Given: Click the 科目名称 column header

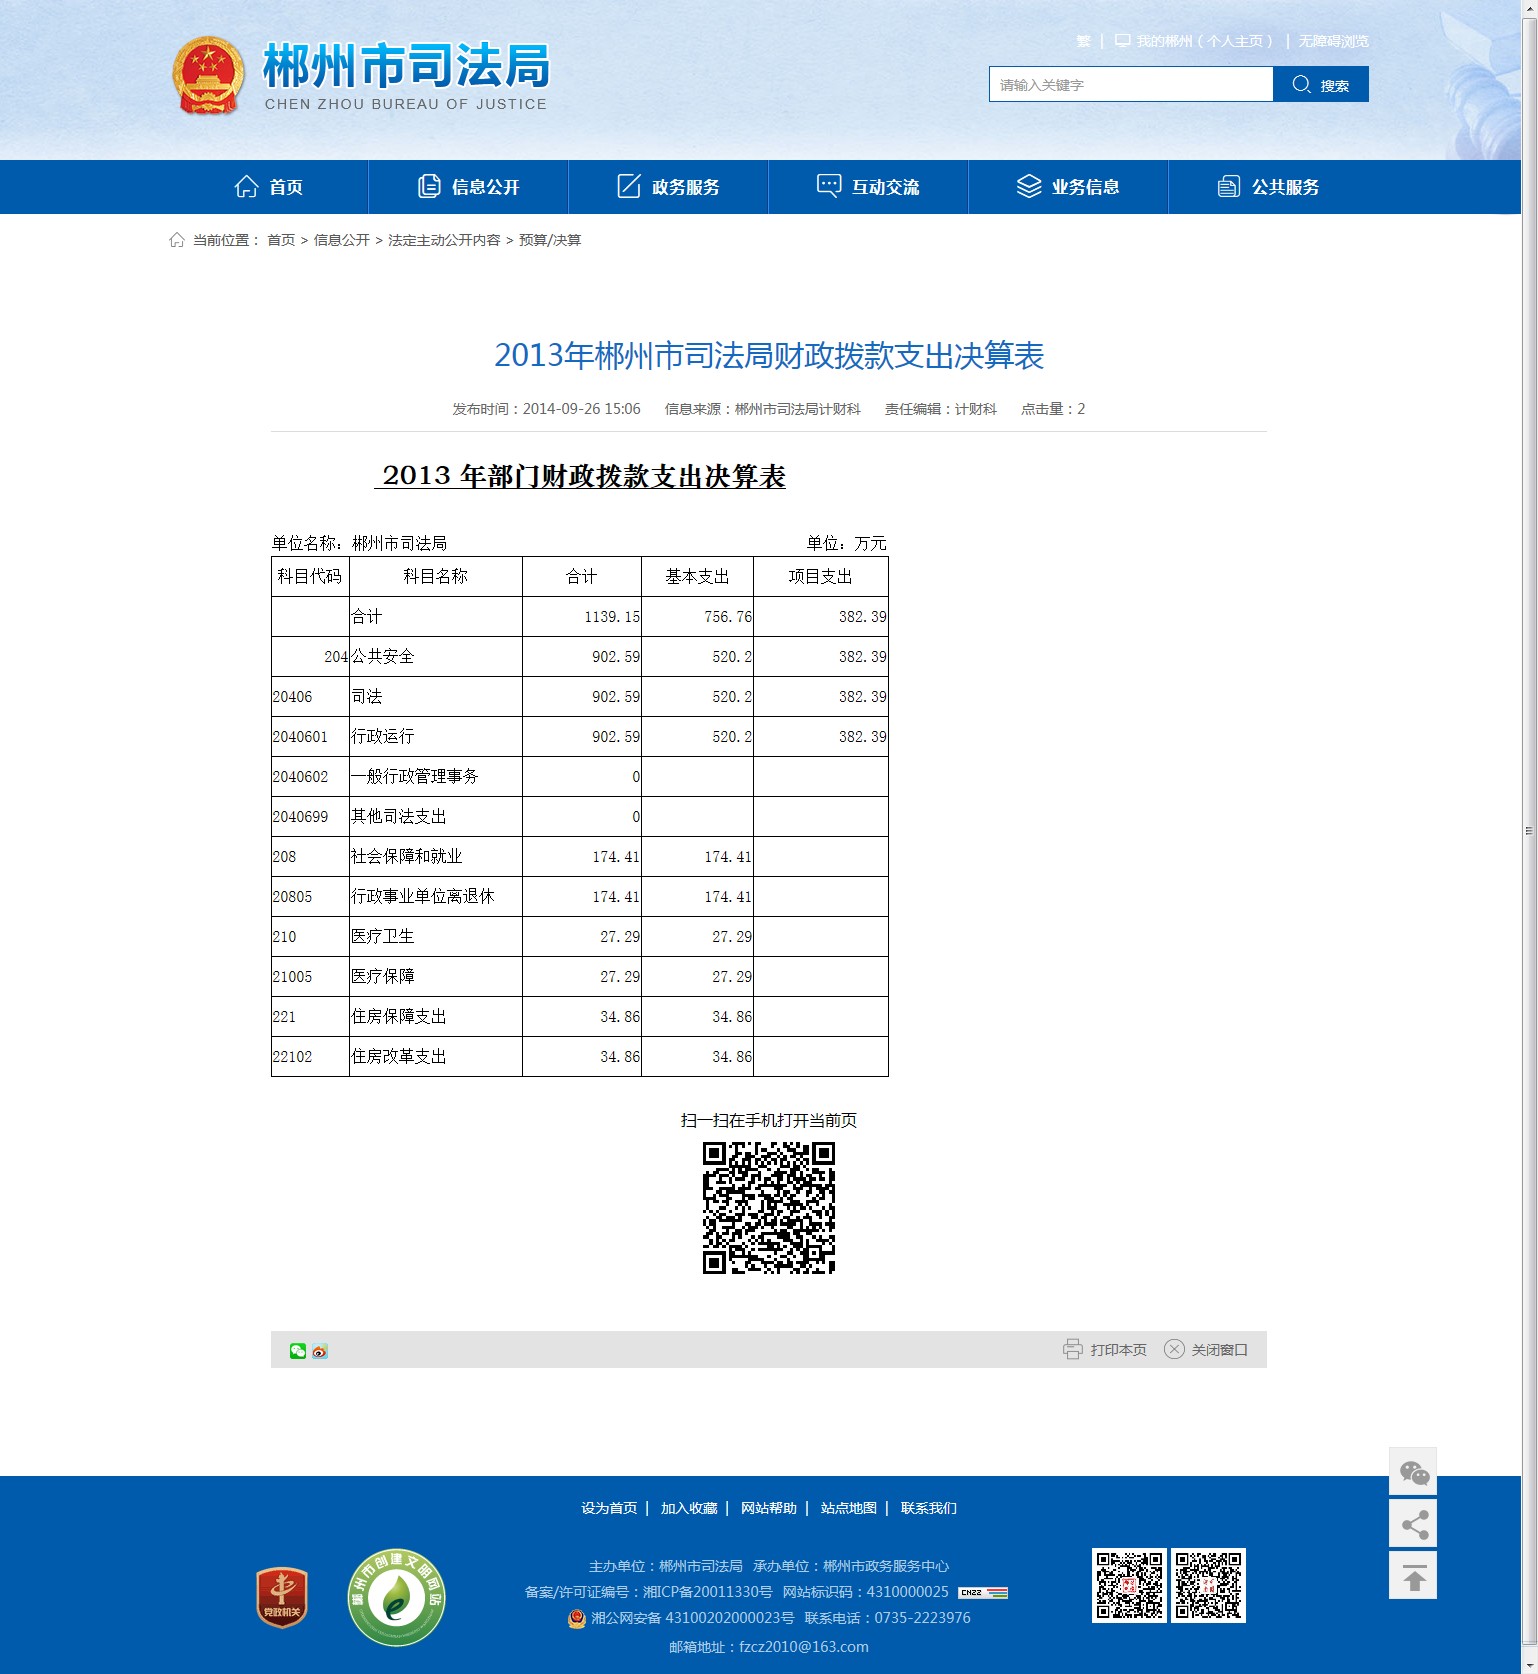Looking at the screenshot, I should (436, 576).
